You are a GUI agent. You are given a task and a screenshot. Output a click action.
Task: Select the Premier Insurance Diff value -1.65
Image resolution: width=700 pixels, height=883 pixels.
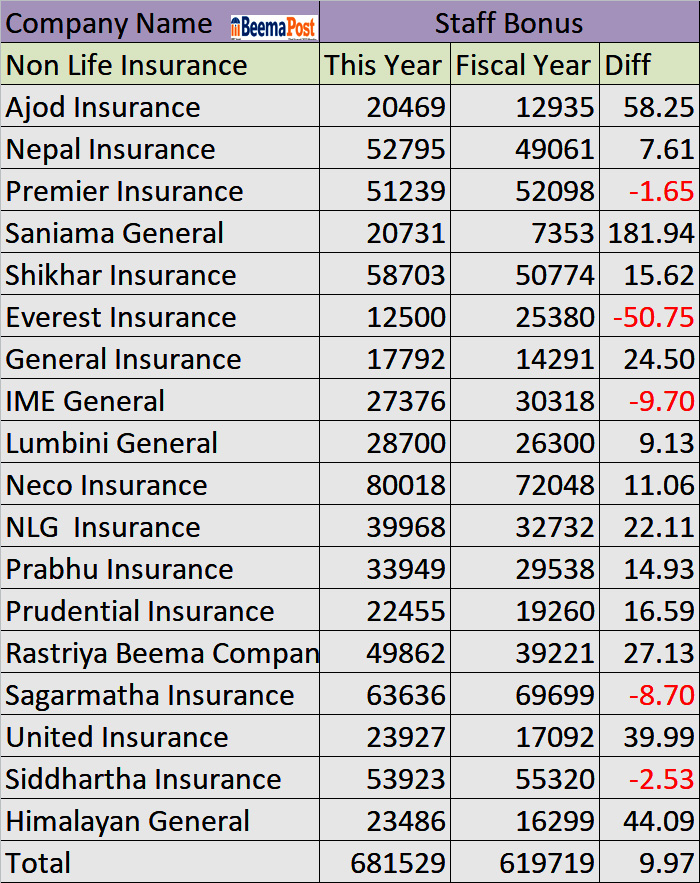click(661, 192)
